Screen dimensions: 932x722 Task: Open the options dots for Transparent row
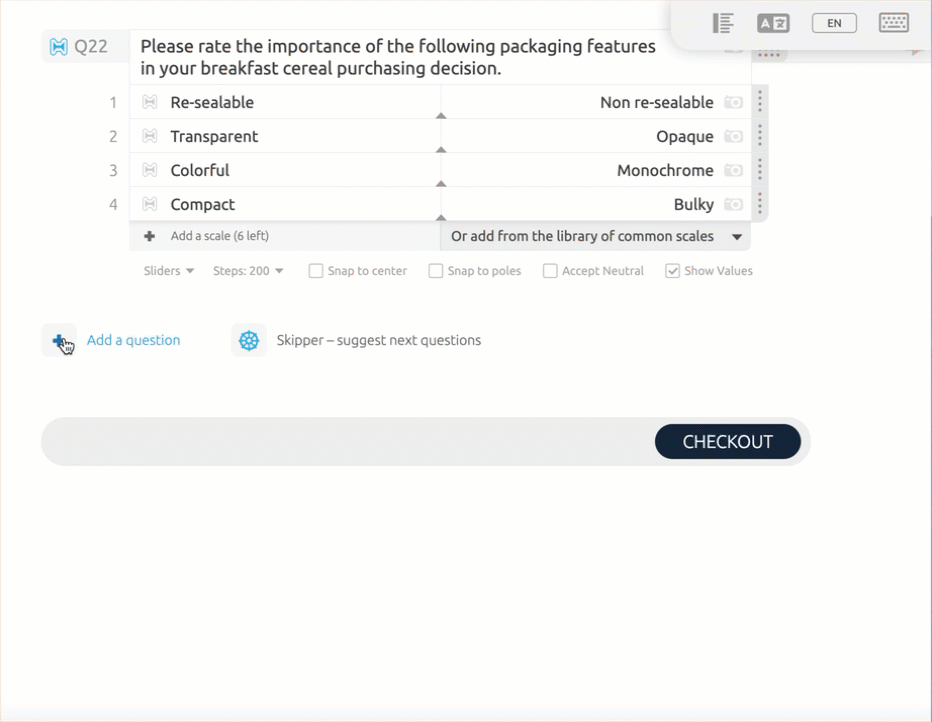click(x=760, y=136)
